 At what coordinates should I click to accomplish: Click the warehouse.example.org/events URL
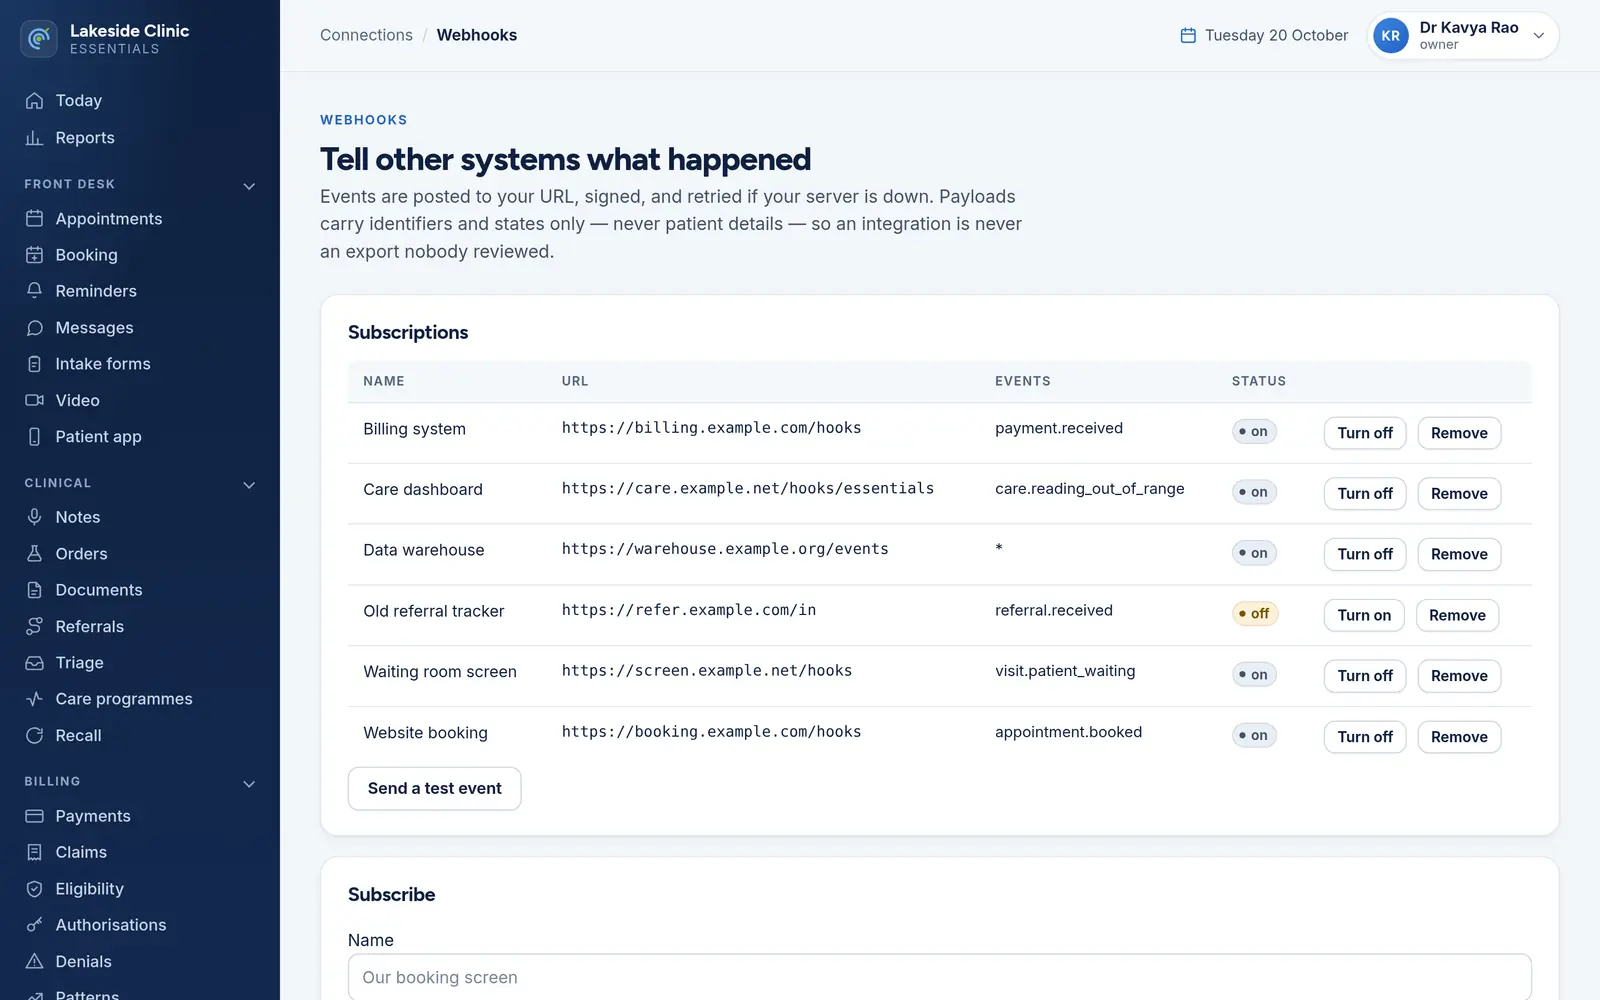tap(725, 549)
